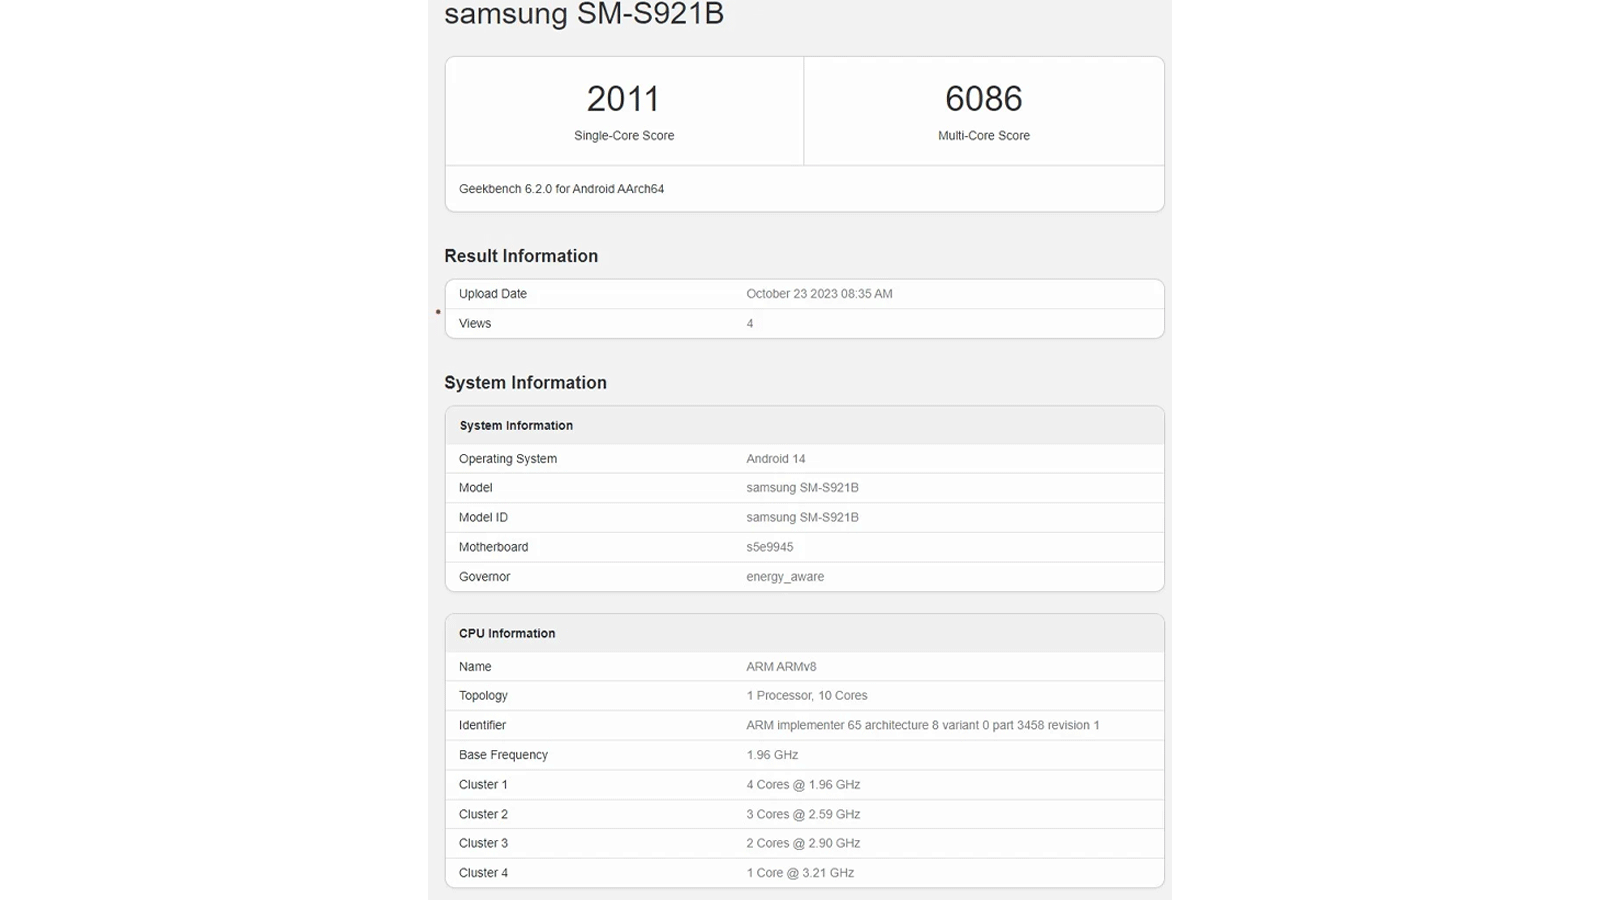Click the Cluster 2 label

[483, 815]
